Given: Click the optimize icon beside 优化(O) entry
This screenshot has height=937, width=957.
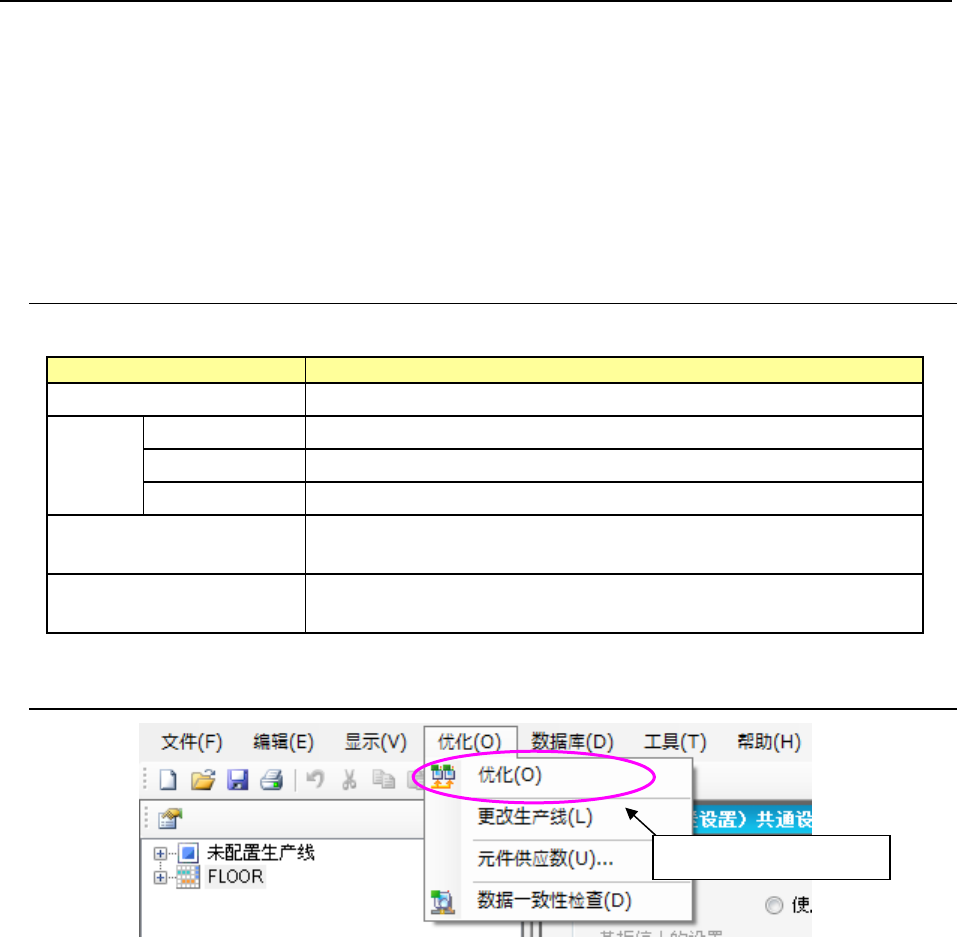Looking at the screenshot, I should pos(443,776).
